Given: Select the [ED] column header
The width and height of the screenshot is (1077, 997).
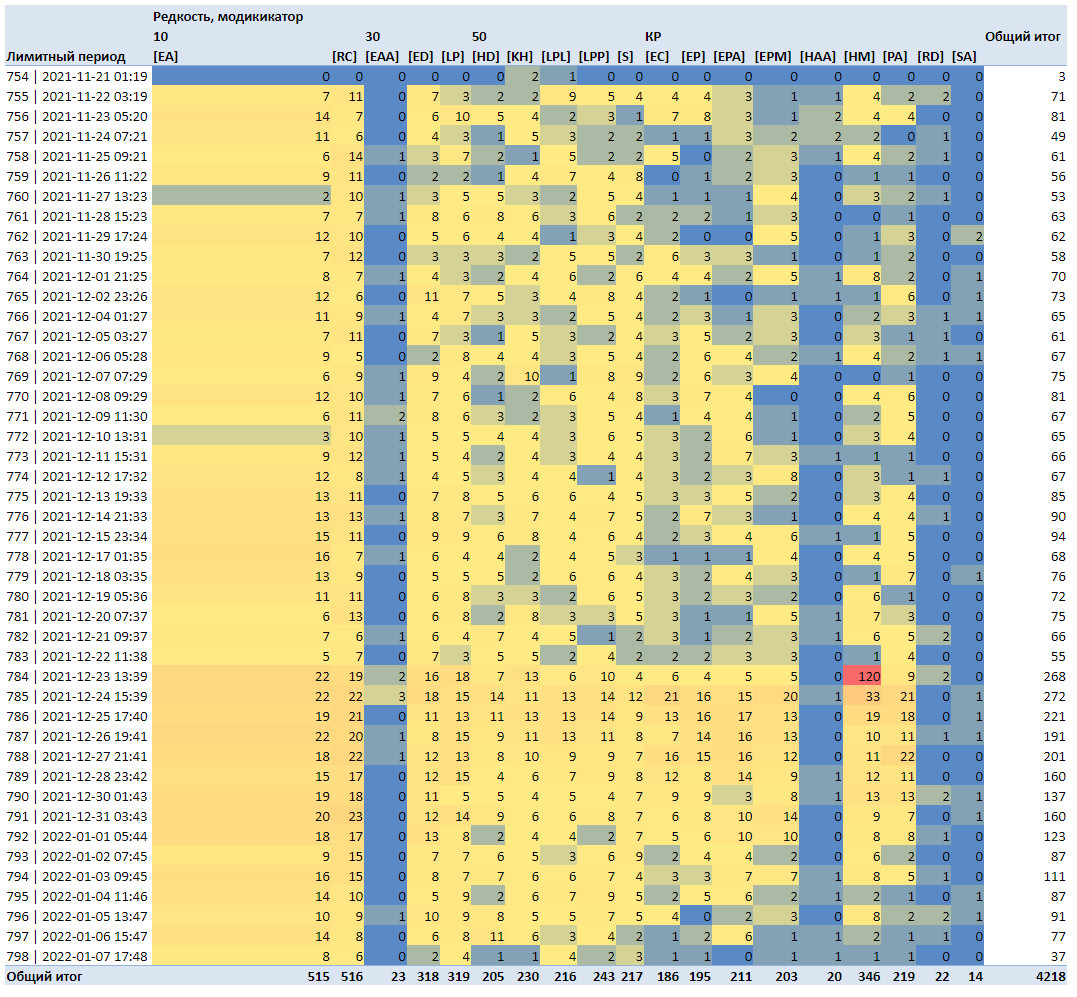Looking at the screenshot, I should click(420, 56).
